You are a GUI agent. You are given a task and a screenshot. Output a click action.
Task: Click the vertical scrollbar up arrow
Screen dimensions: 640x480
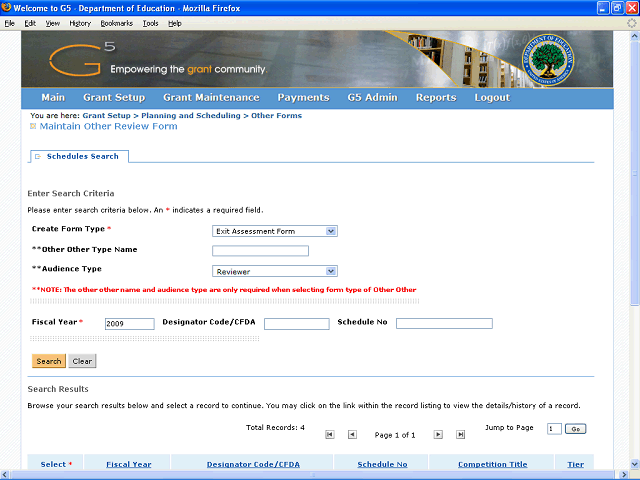(635, 36)
